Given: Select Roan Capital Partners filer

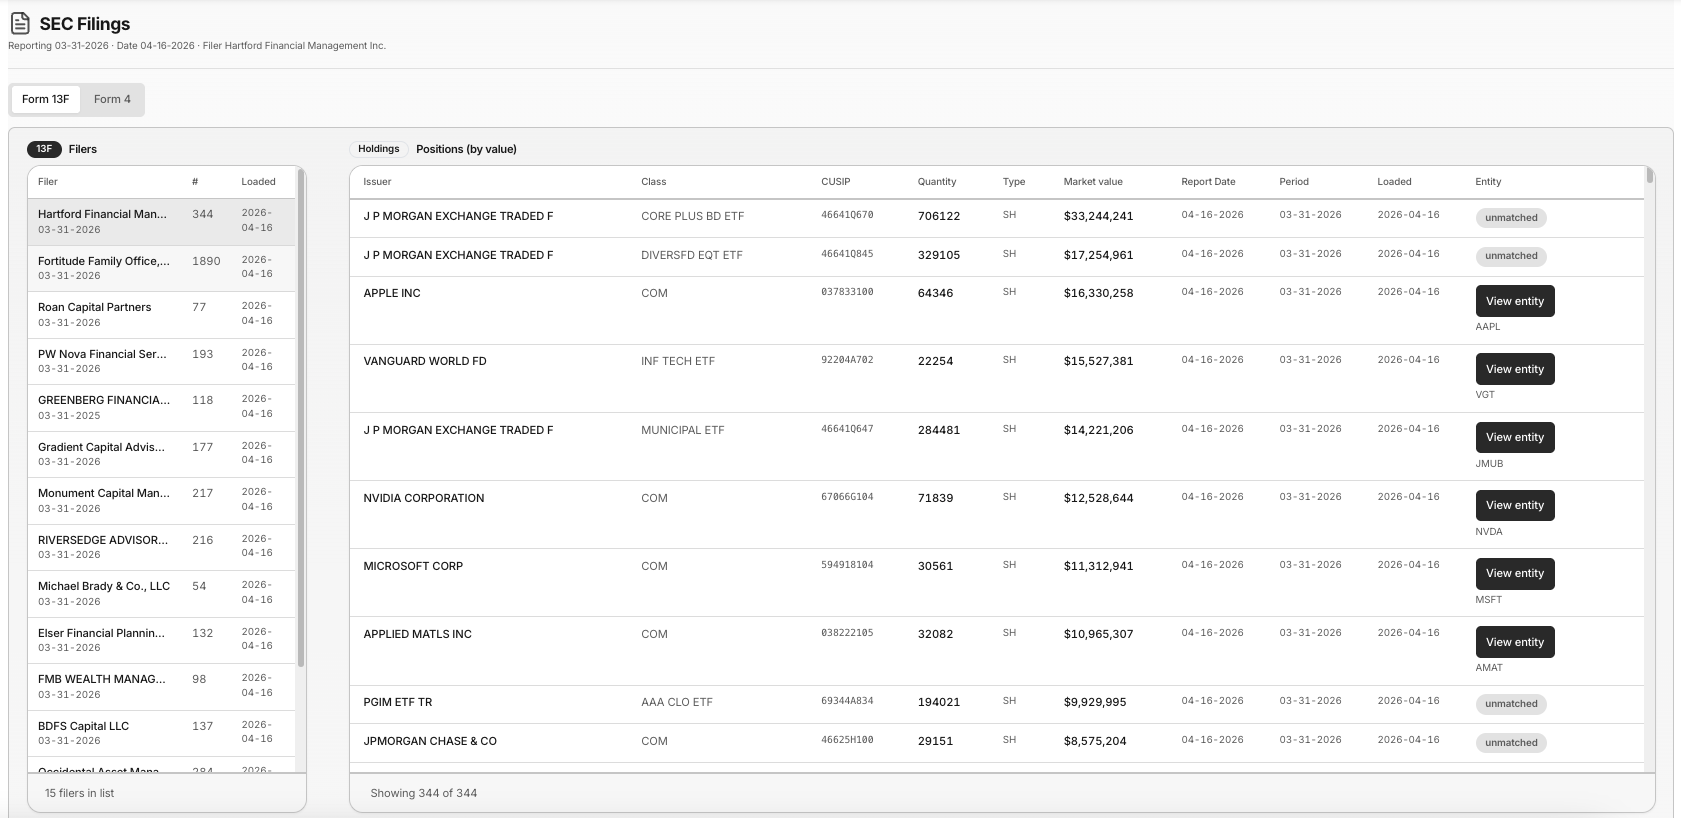Looking at the screenshot, I should pos(161,315).
